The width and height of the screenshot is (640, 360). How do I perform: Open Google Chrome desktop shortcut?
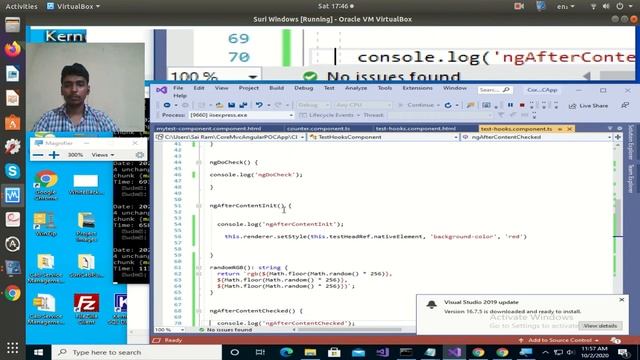click(46, 185)
